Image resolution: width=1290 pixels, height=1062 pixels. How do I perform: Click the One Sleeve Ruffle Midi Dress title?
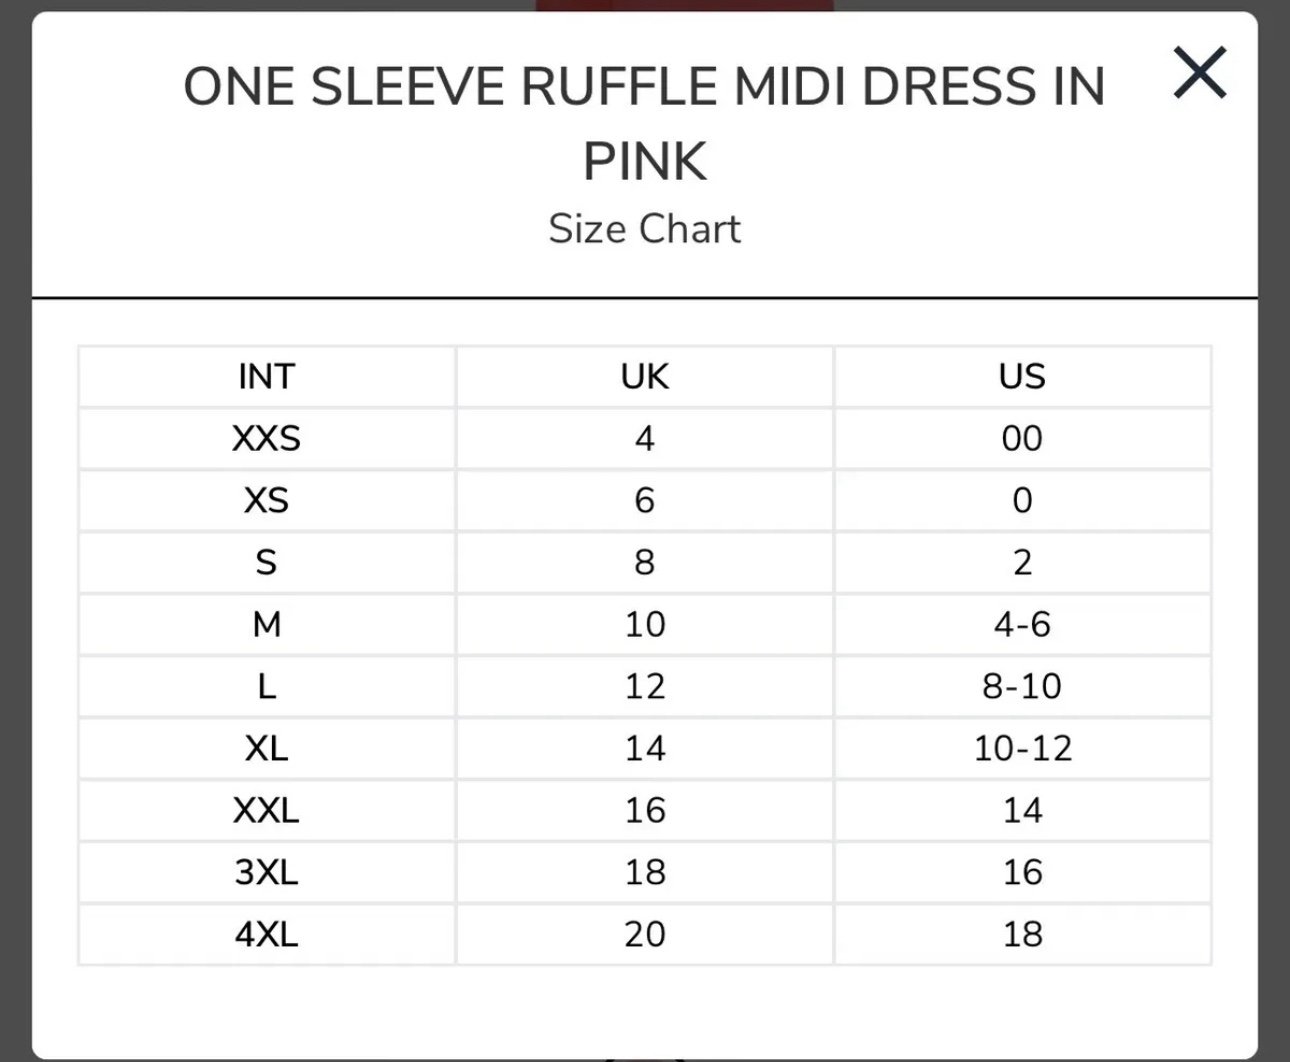coord(645,123)
